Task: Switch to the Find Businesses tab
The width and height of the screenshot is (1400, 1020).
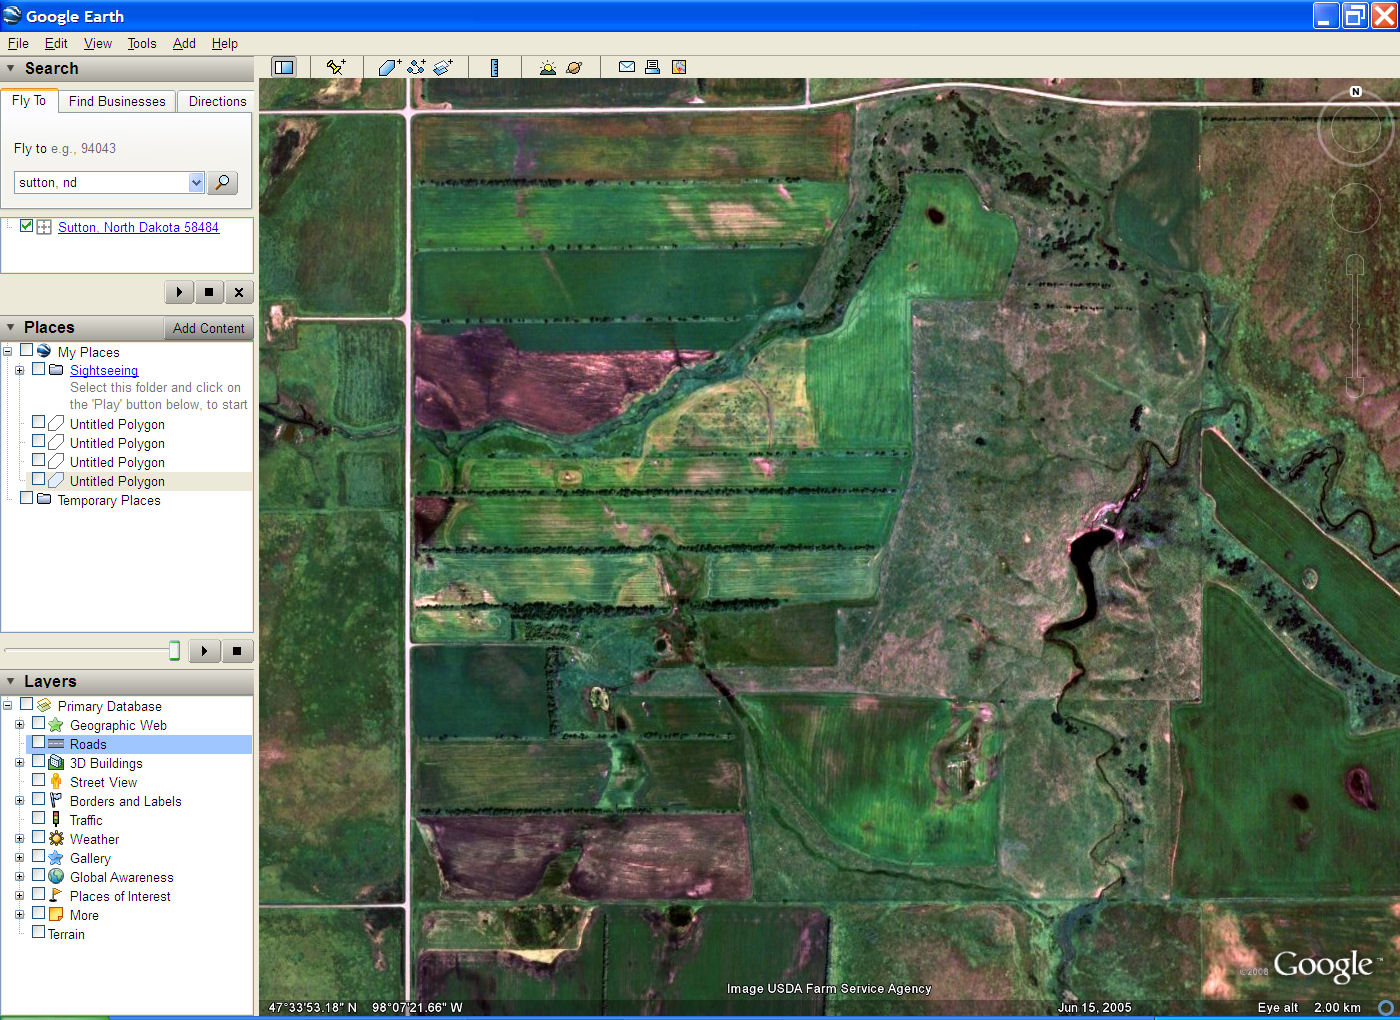Action: click(x=117, y=101)
